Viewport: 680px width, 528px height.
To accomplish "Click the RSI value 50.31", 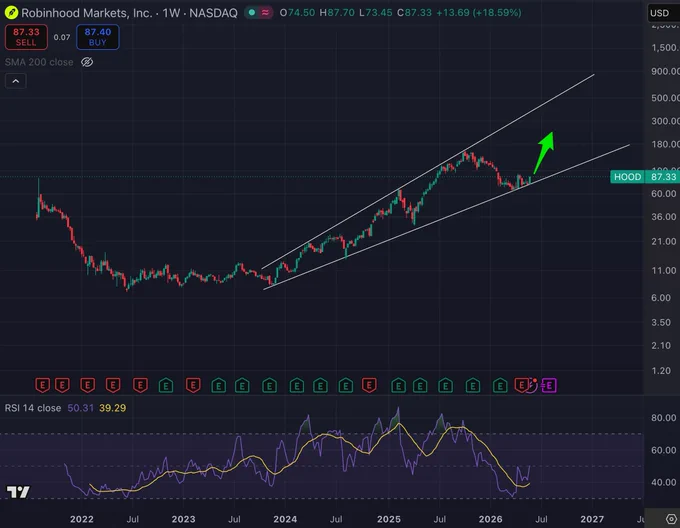I will pyautogui.click(x=80, y=408).
